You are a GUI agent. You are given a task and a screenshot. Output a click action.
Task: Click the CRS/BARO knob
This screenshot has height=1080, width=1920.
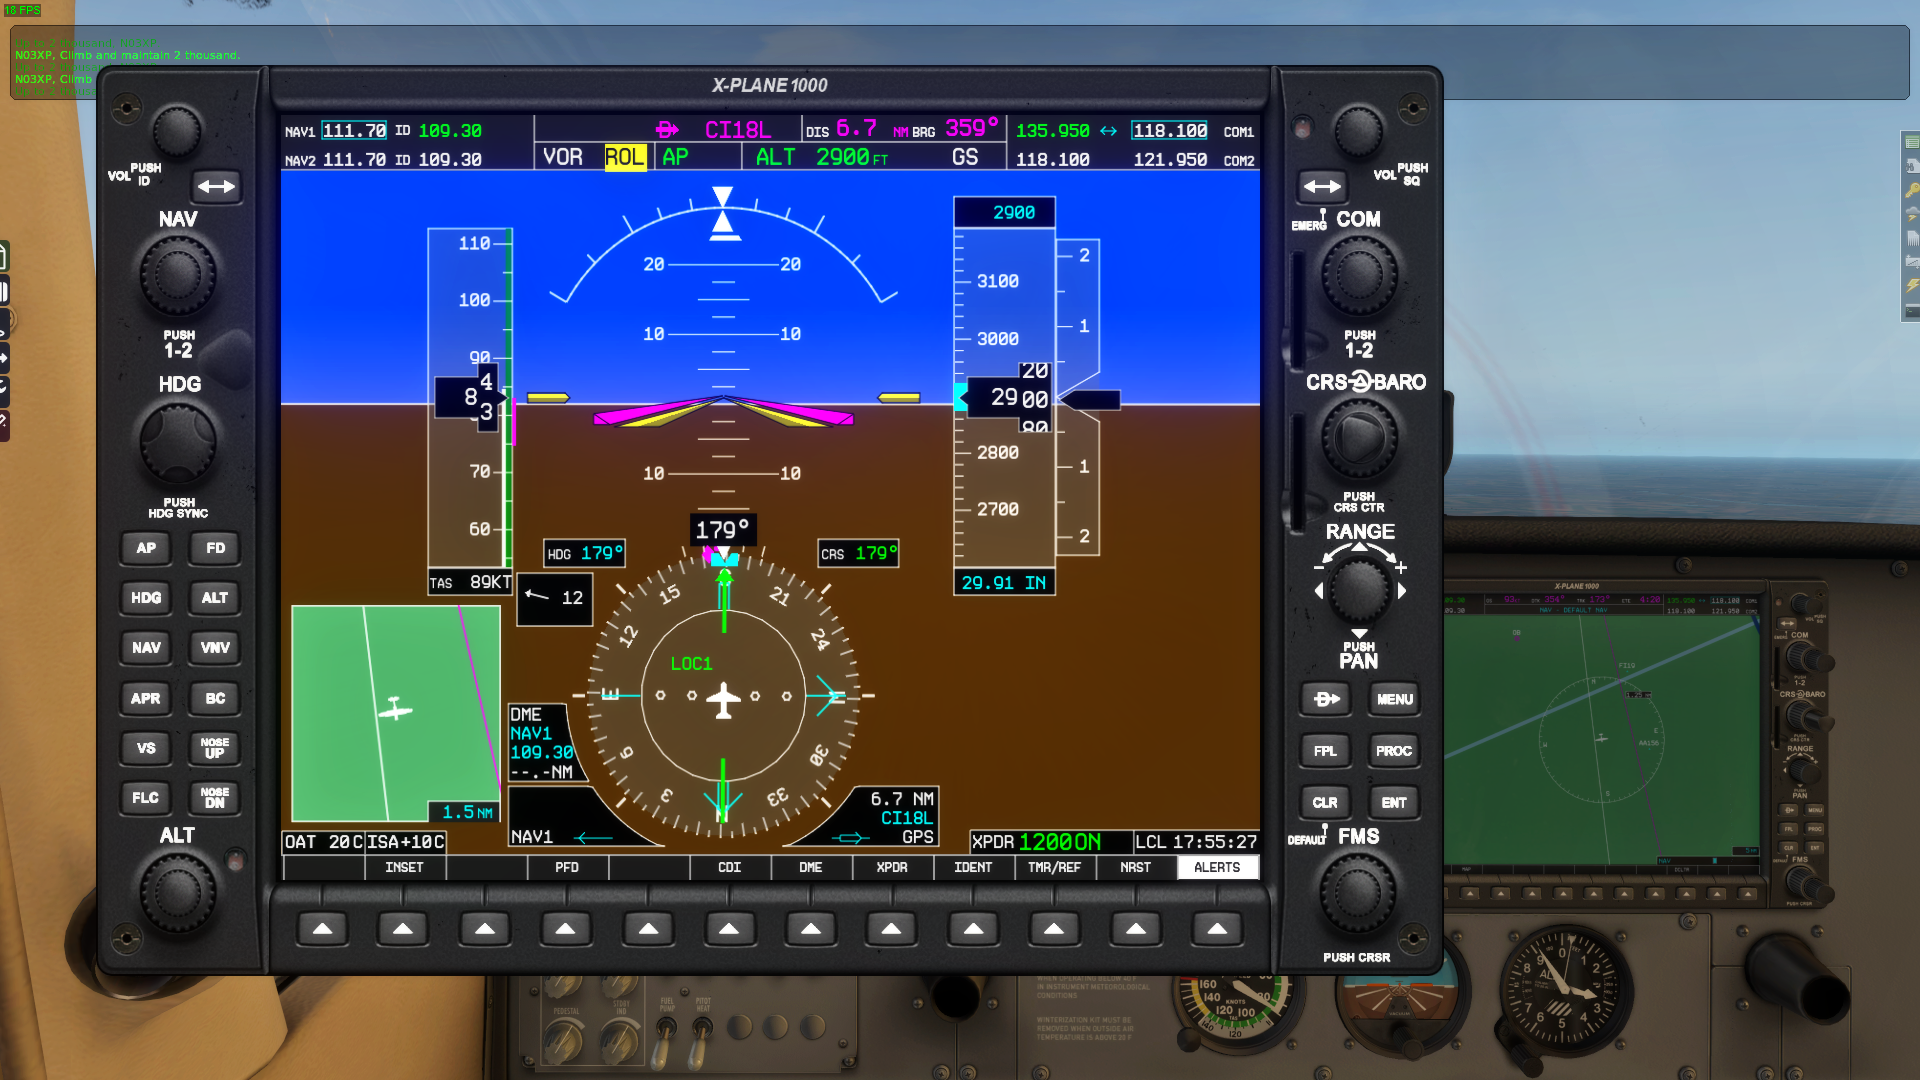point(1359,438)
